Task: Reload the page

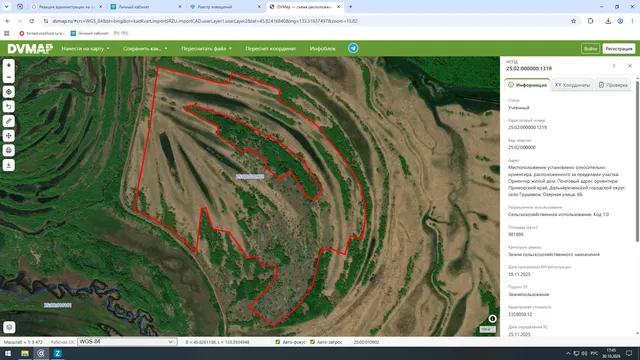Action: tap(31, 21)
